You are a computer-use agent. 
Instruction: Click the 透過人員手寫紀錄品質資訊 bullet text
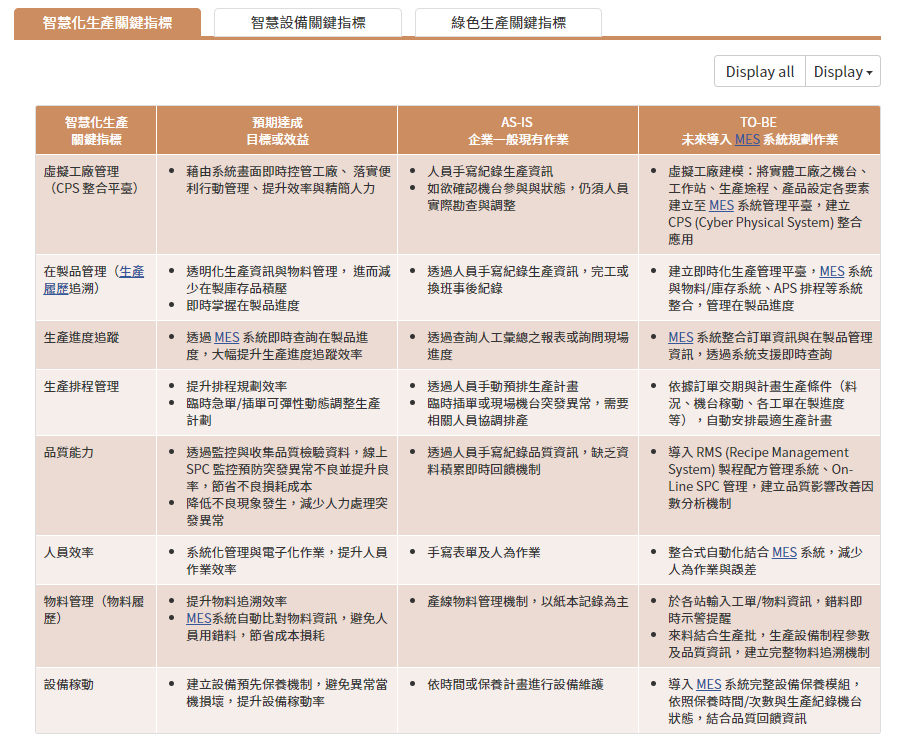[527, 461]
